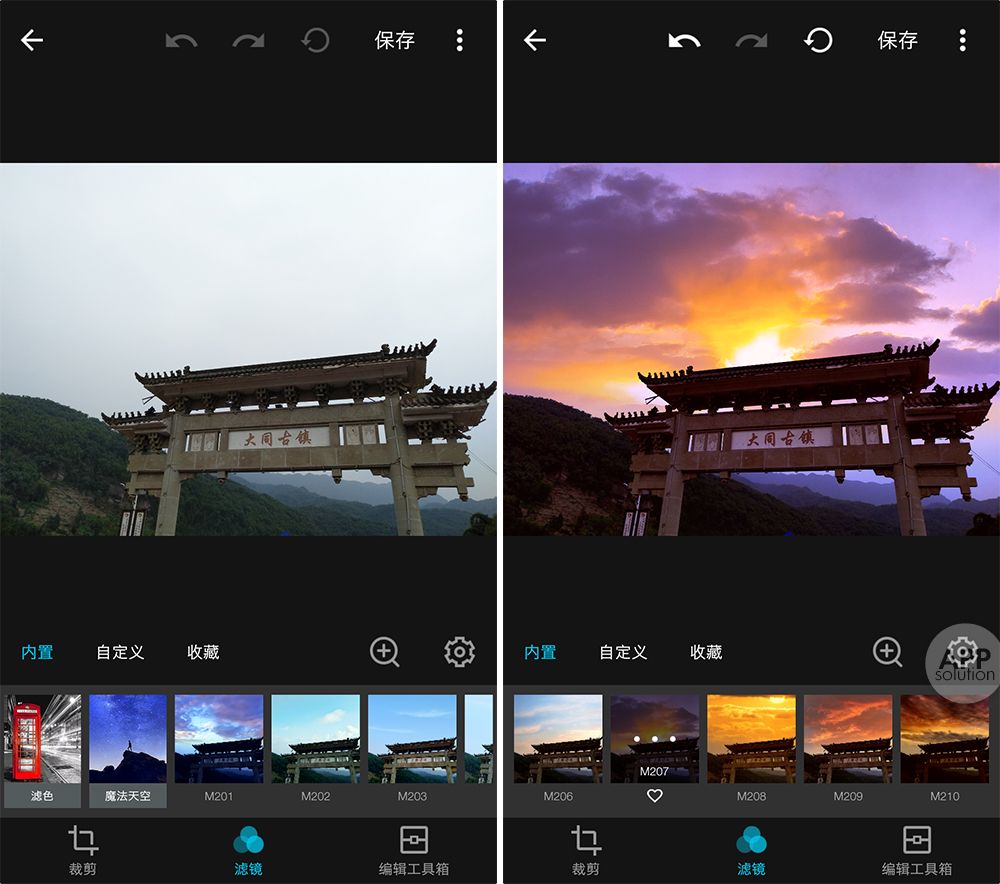1000x884 pixels.
Task: Select filter M209 from the filter strip
Action: point(848,738)
